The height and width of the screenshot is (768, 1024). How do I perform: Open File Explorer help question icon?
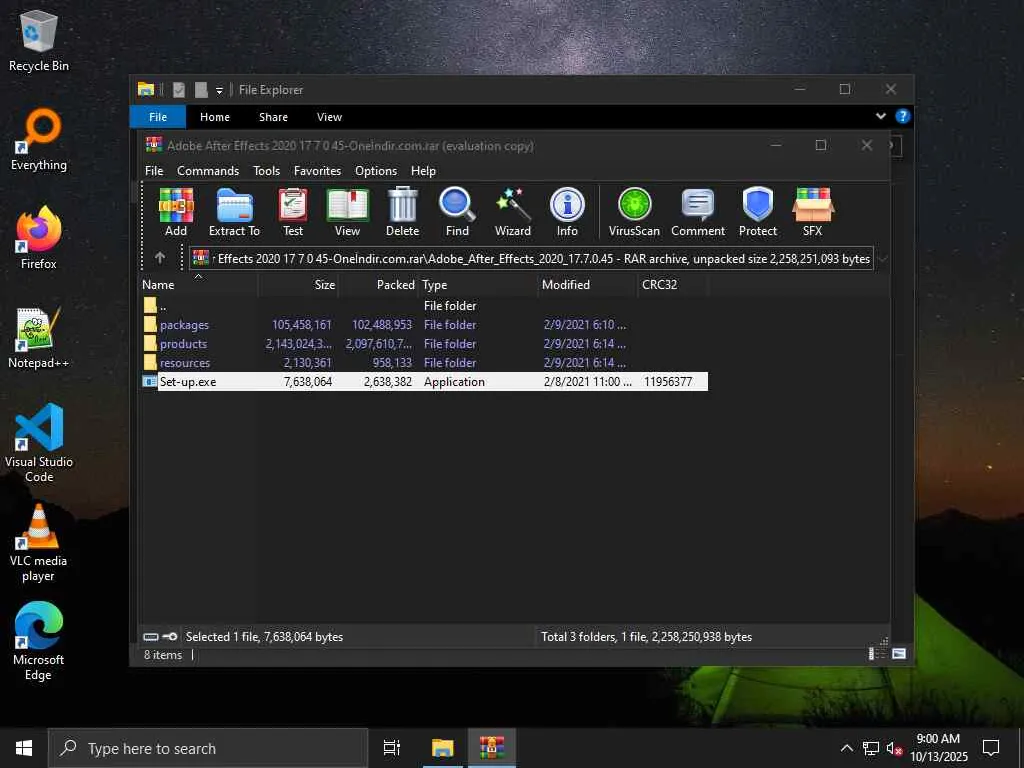903,116
